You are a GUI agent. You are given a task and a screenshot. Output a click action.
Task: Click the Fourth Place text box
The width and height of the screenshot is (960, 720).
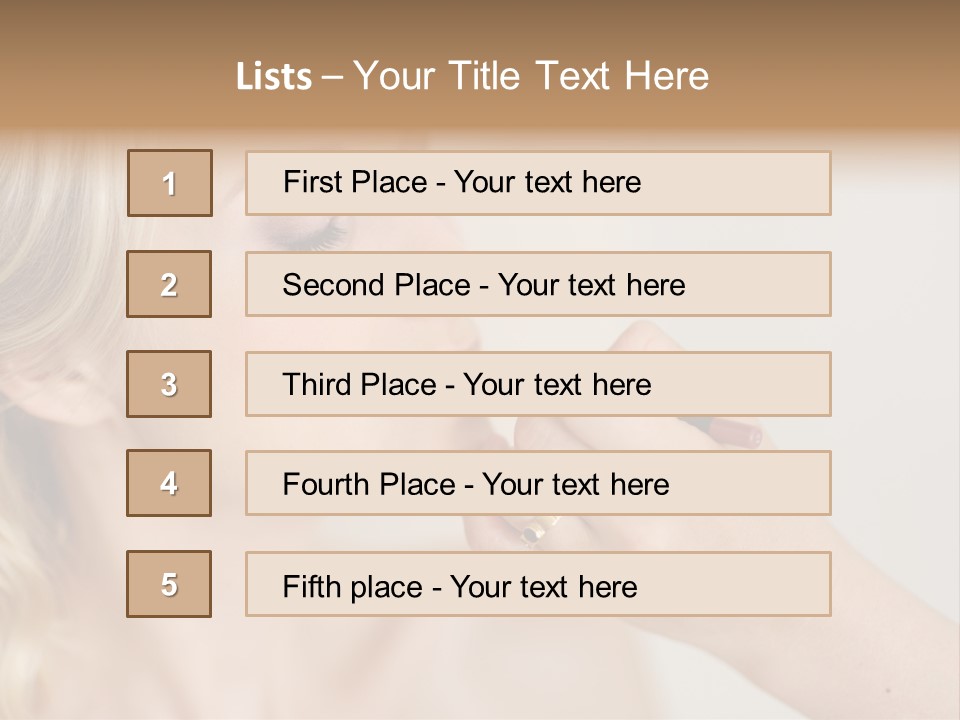(x=538, y=483)
